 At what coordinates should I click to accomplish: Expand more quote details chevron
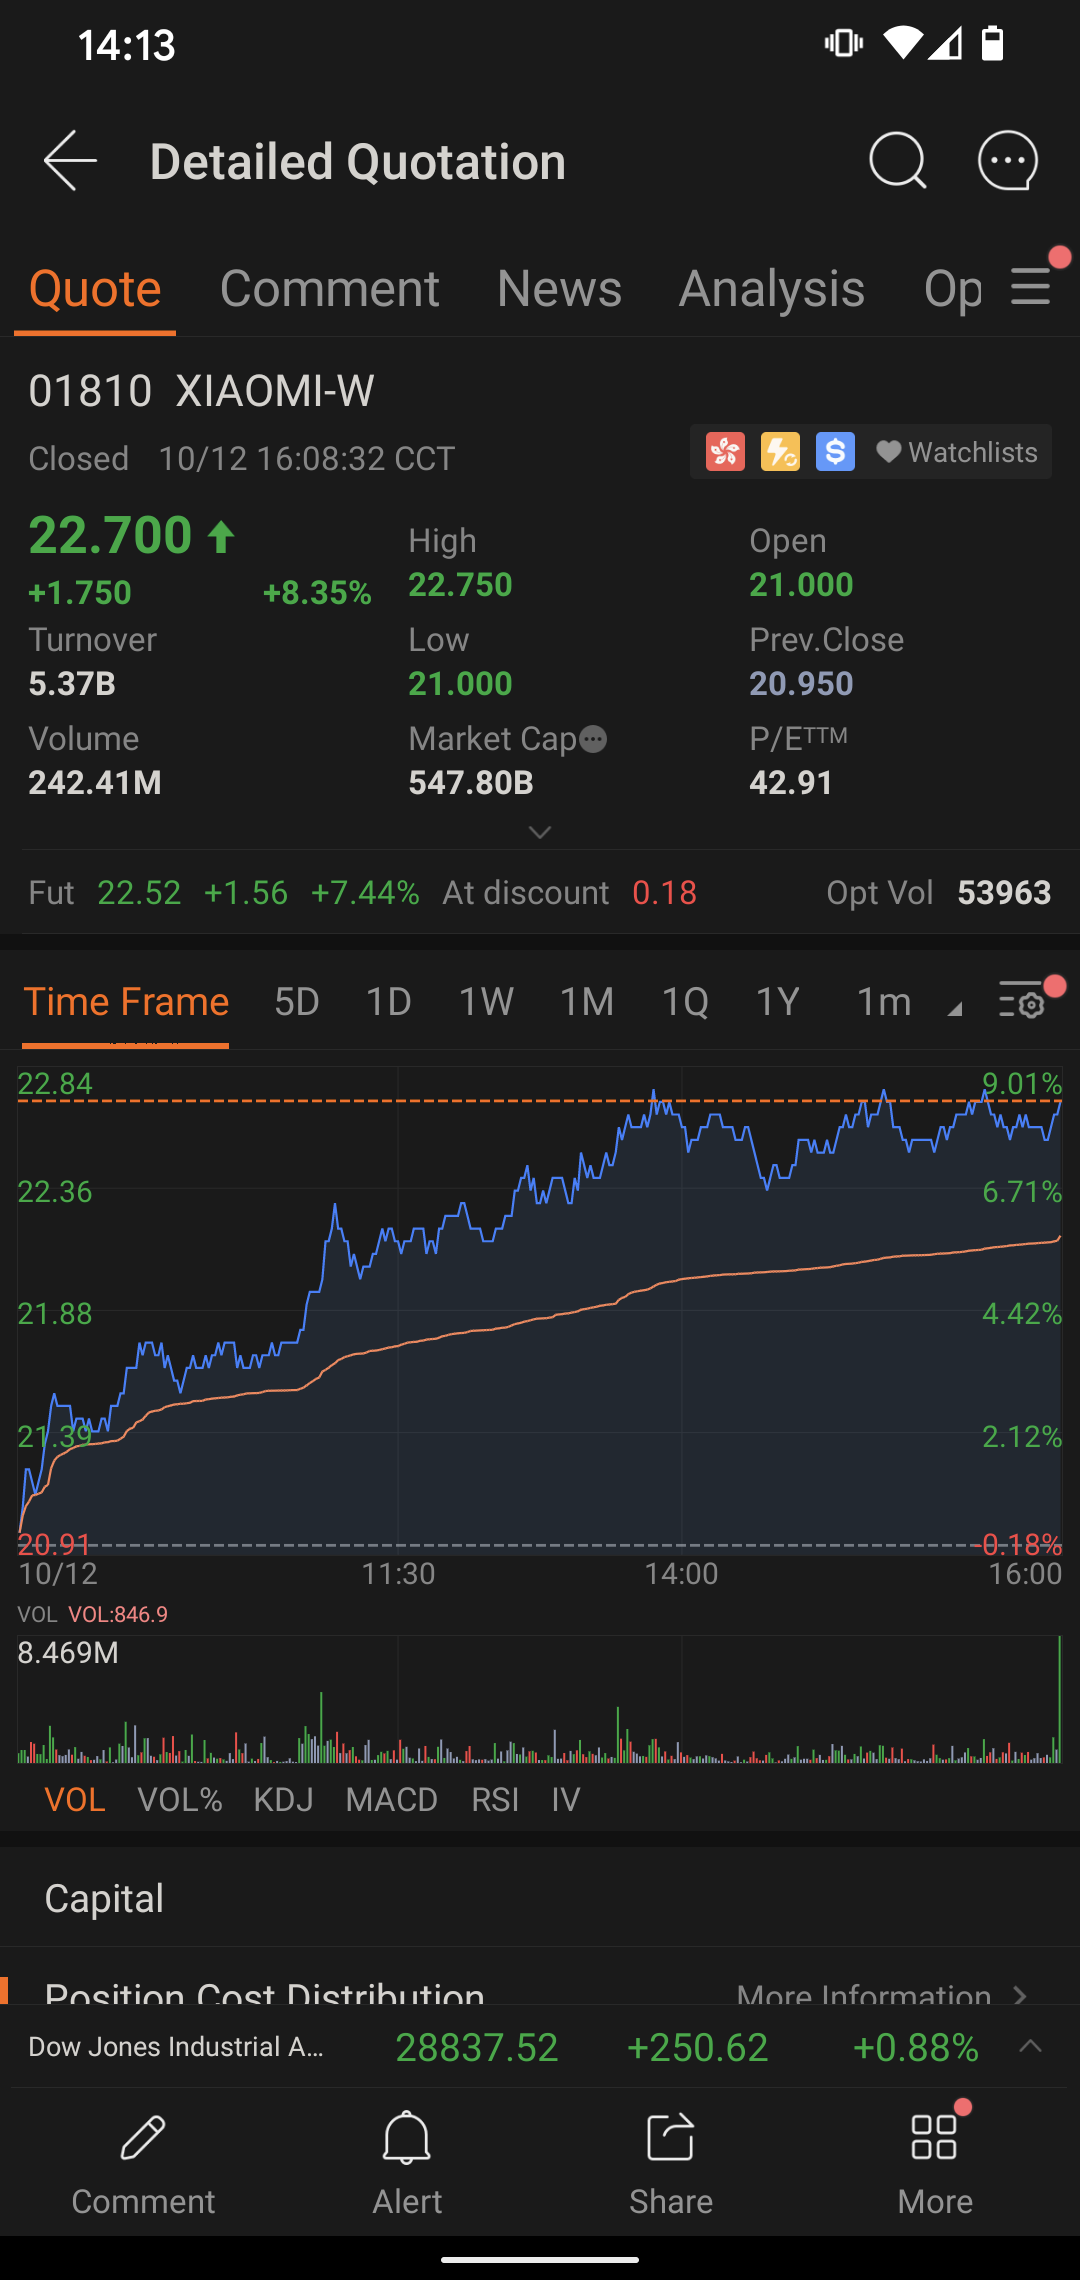click(540, 832)
